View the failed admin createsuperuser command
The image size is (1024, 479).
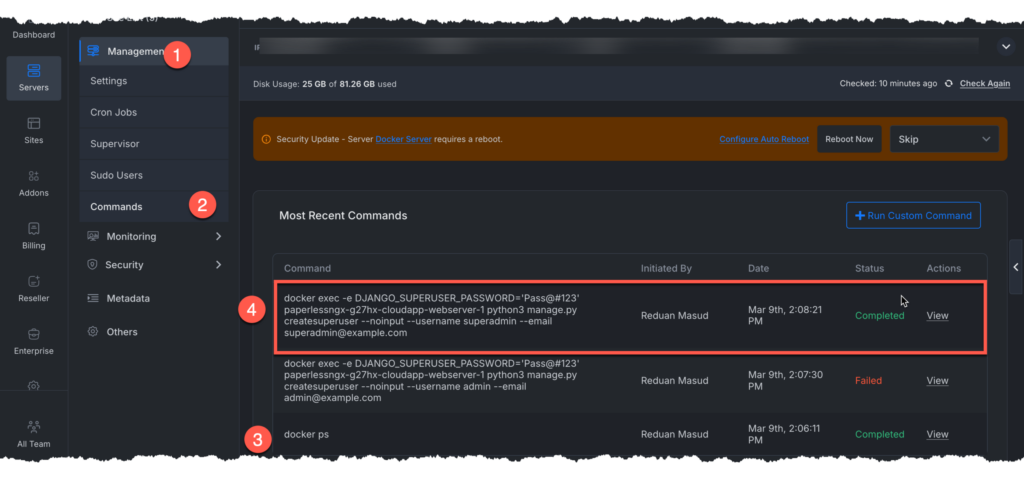click(x=937, y=380)
